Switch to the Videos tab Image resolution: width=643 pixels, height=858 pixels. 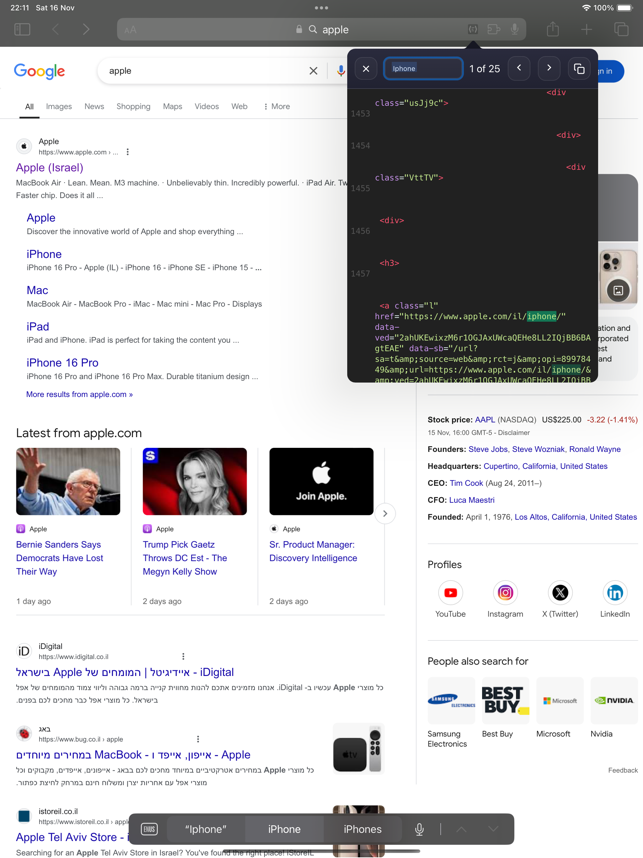pos(207,106)
